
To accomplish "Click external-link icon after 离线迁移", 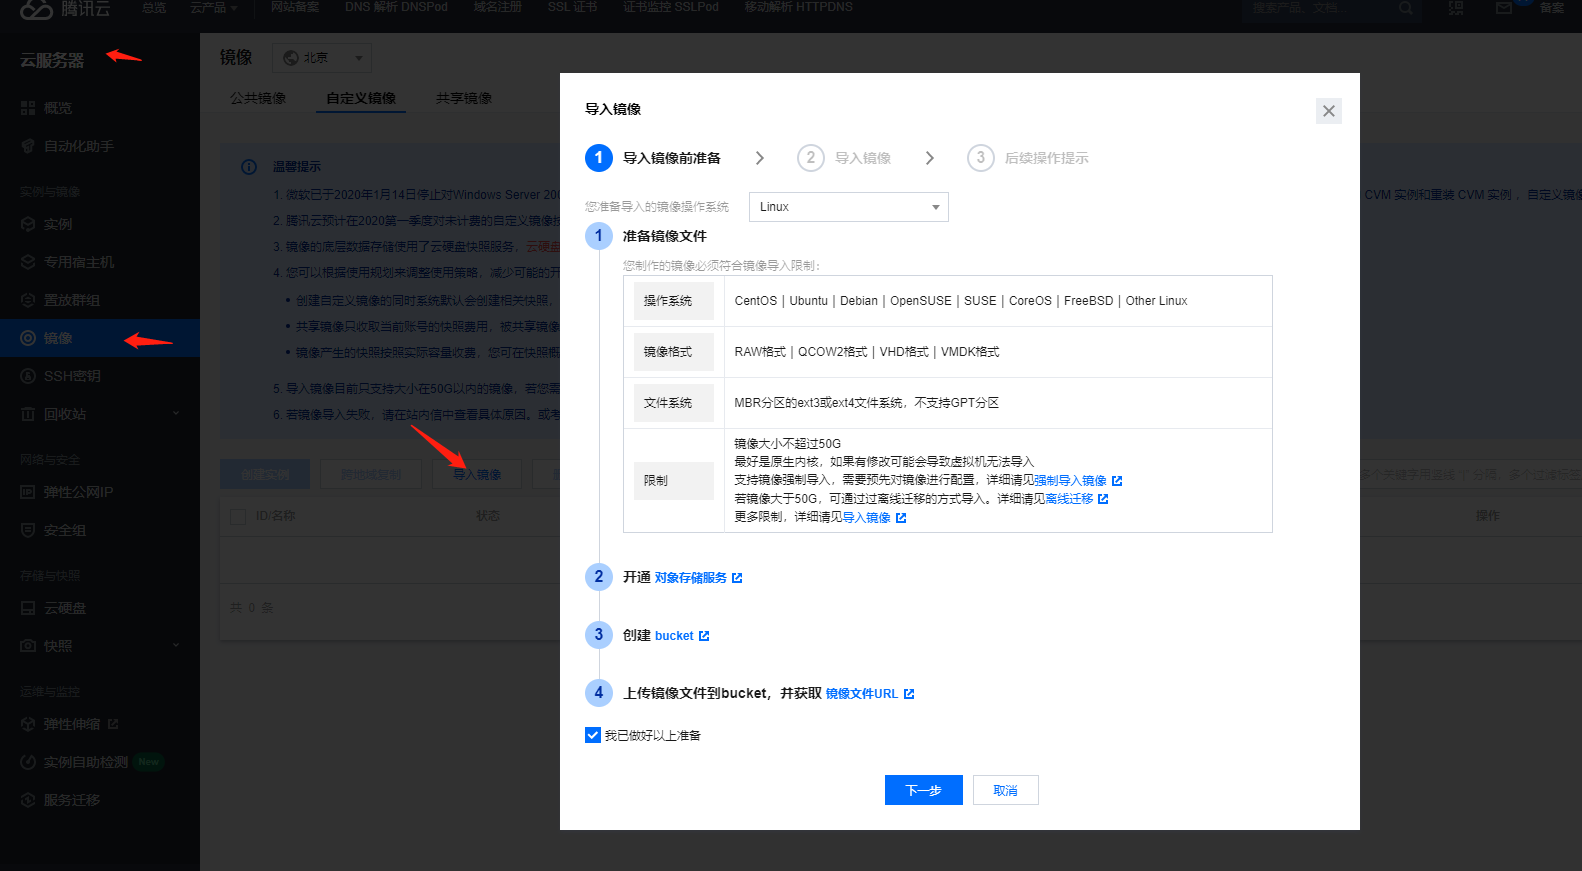I will [1103, 499].
